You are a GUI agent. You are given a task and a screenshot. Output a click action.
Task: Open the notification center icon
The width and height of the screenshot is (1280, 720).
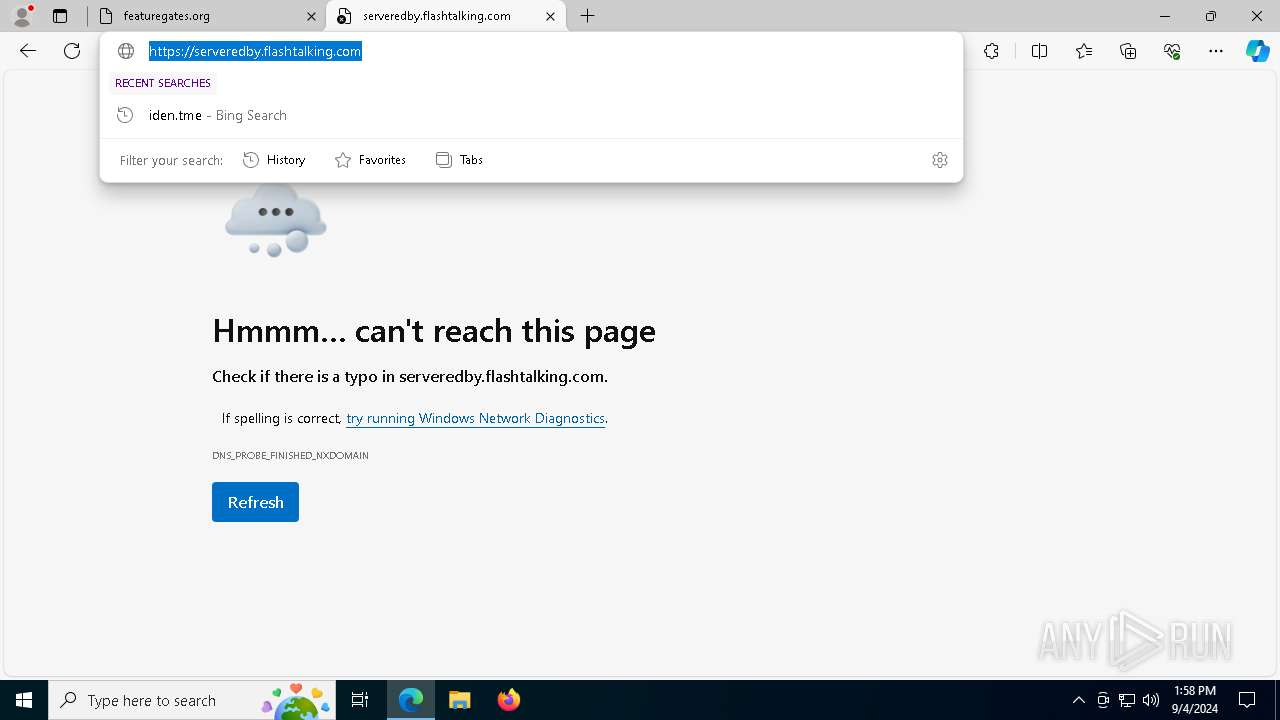[1247, 700]
